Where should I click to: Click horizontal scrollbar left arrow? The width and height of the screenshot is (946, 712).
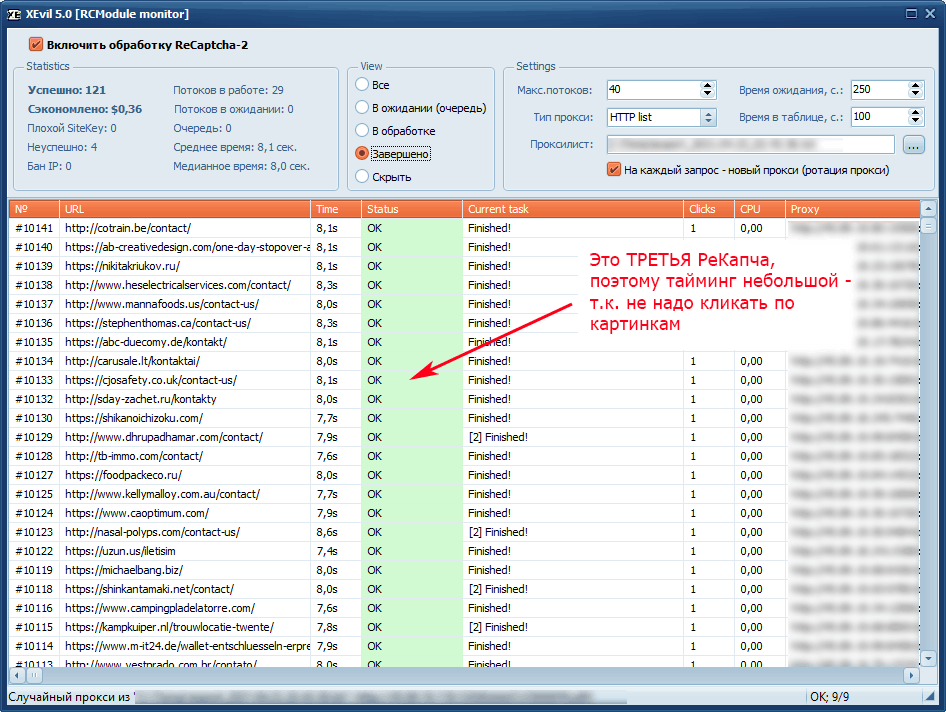click(x=17, y=675)
